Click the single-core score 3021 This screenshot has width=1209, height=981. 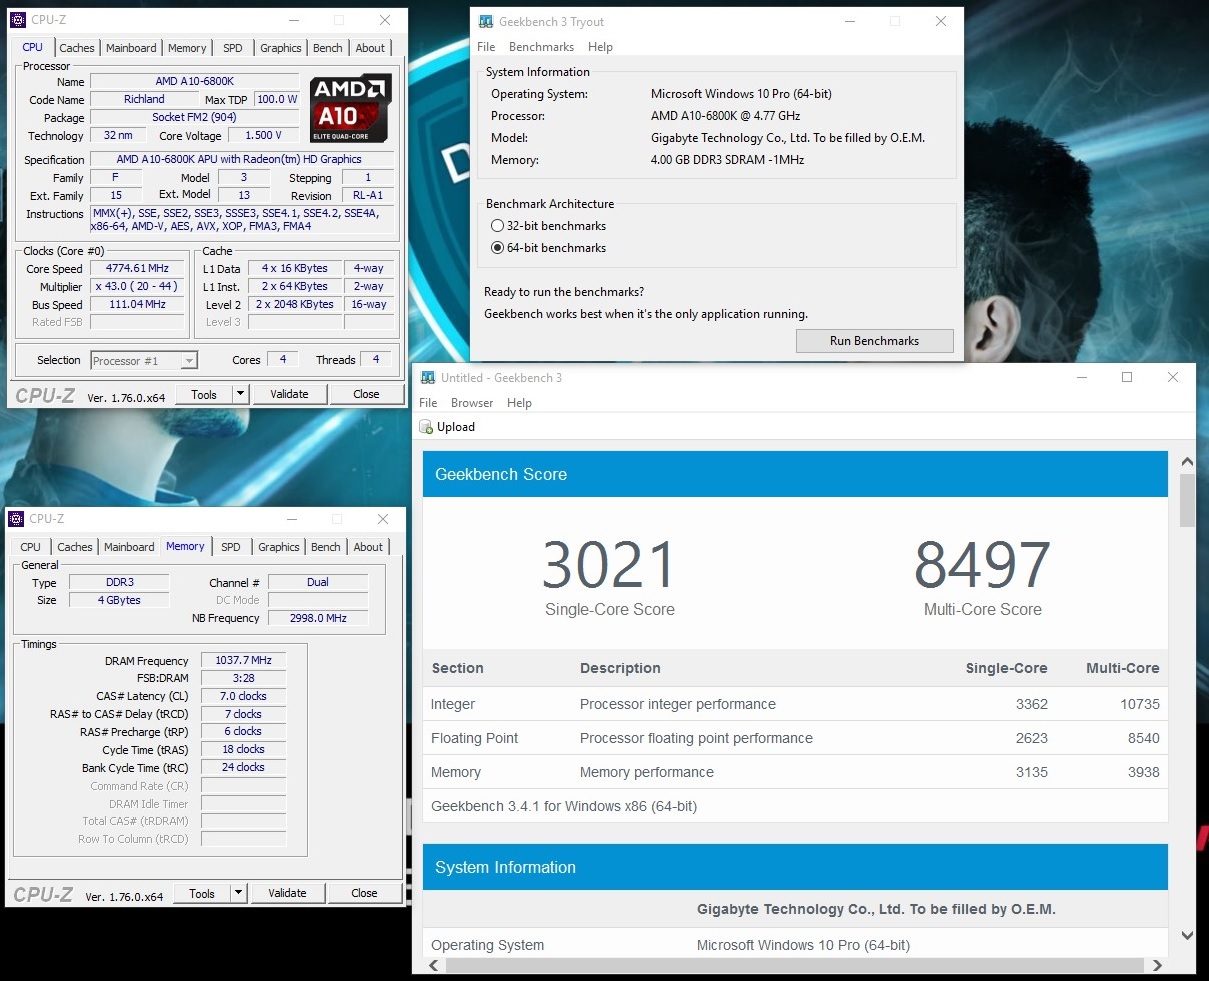[610, 564]
